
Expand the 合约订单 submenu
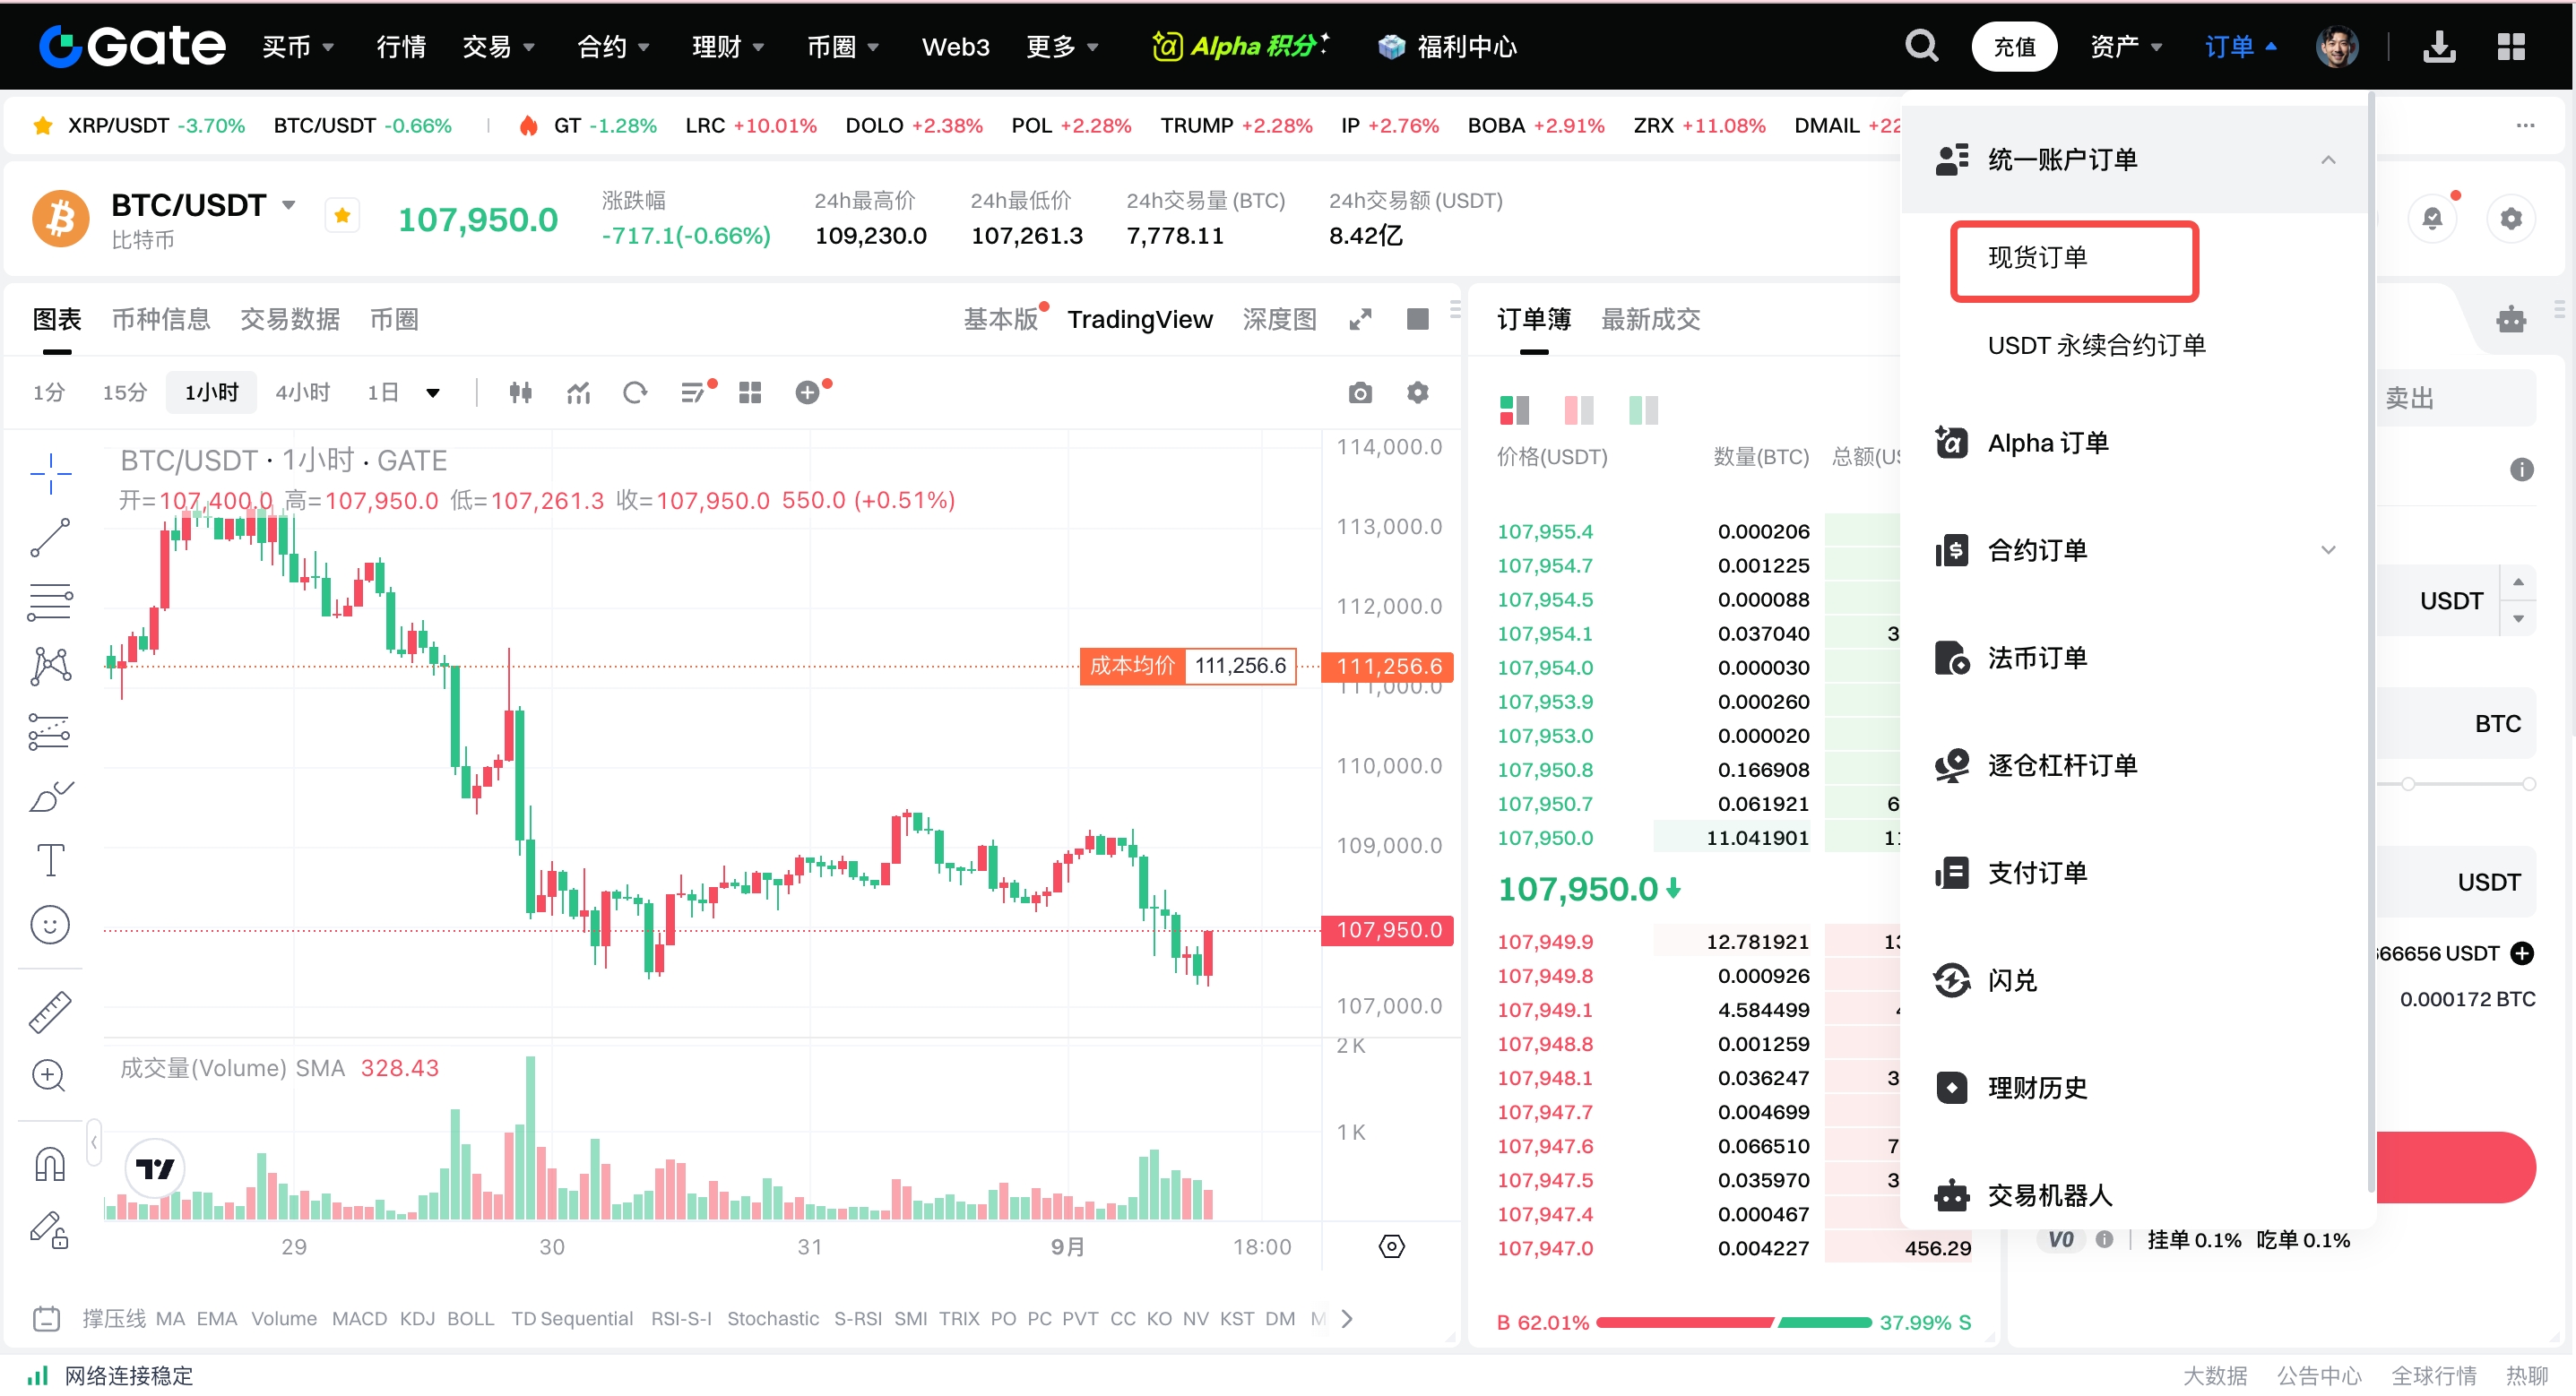2327,550
